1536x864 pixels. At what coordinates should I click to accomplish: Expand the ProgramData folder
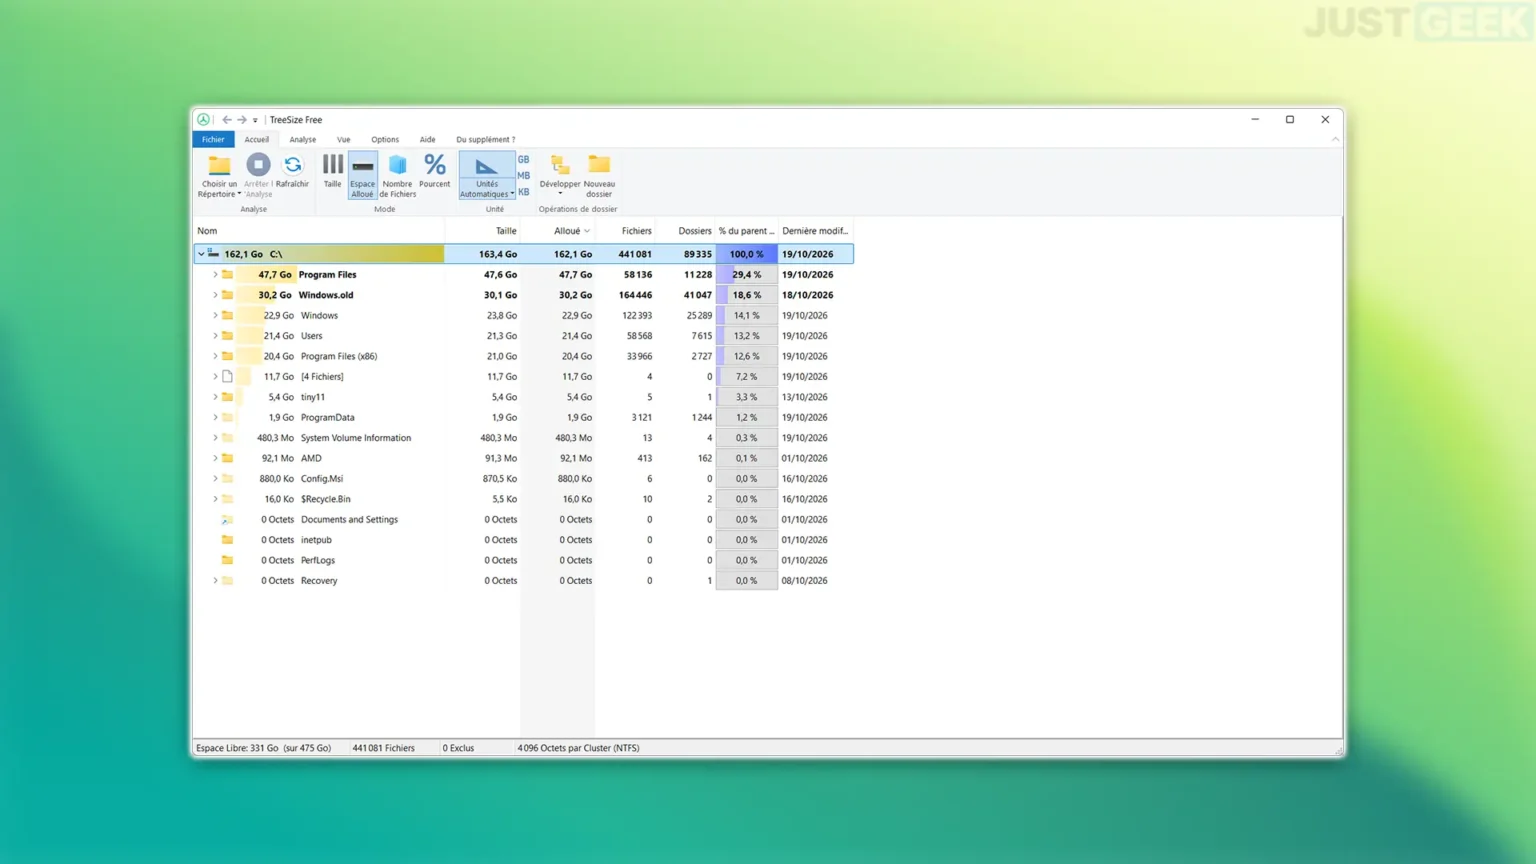[x=215, y=418]
